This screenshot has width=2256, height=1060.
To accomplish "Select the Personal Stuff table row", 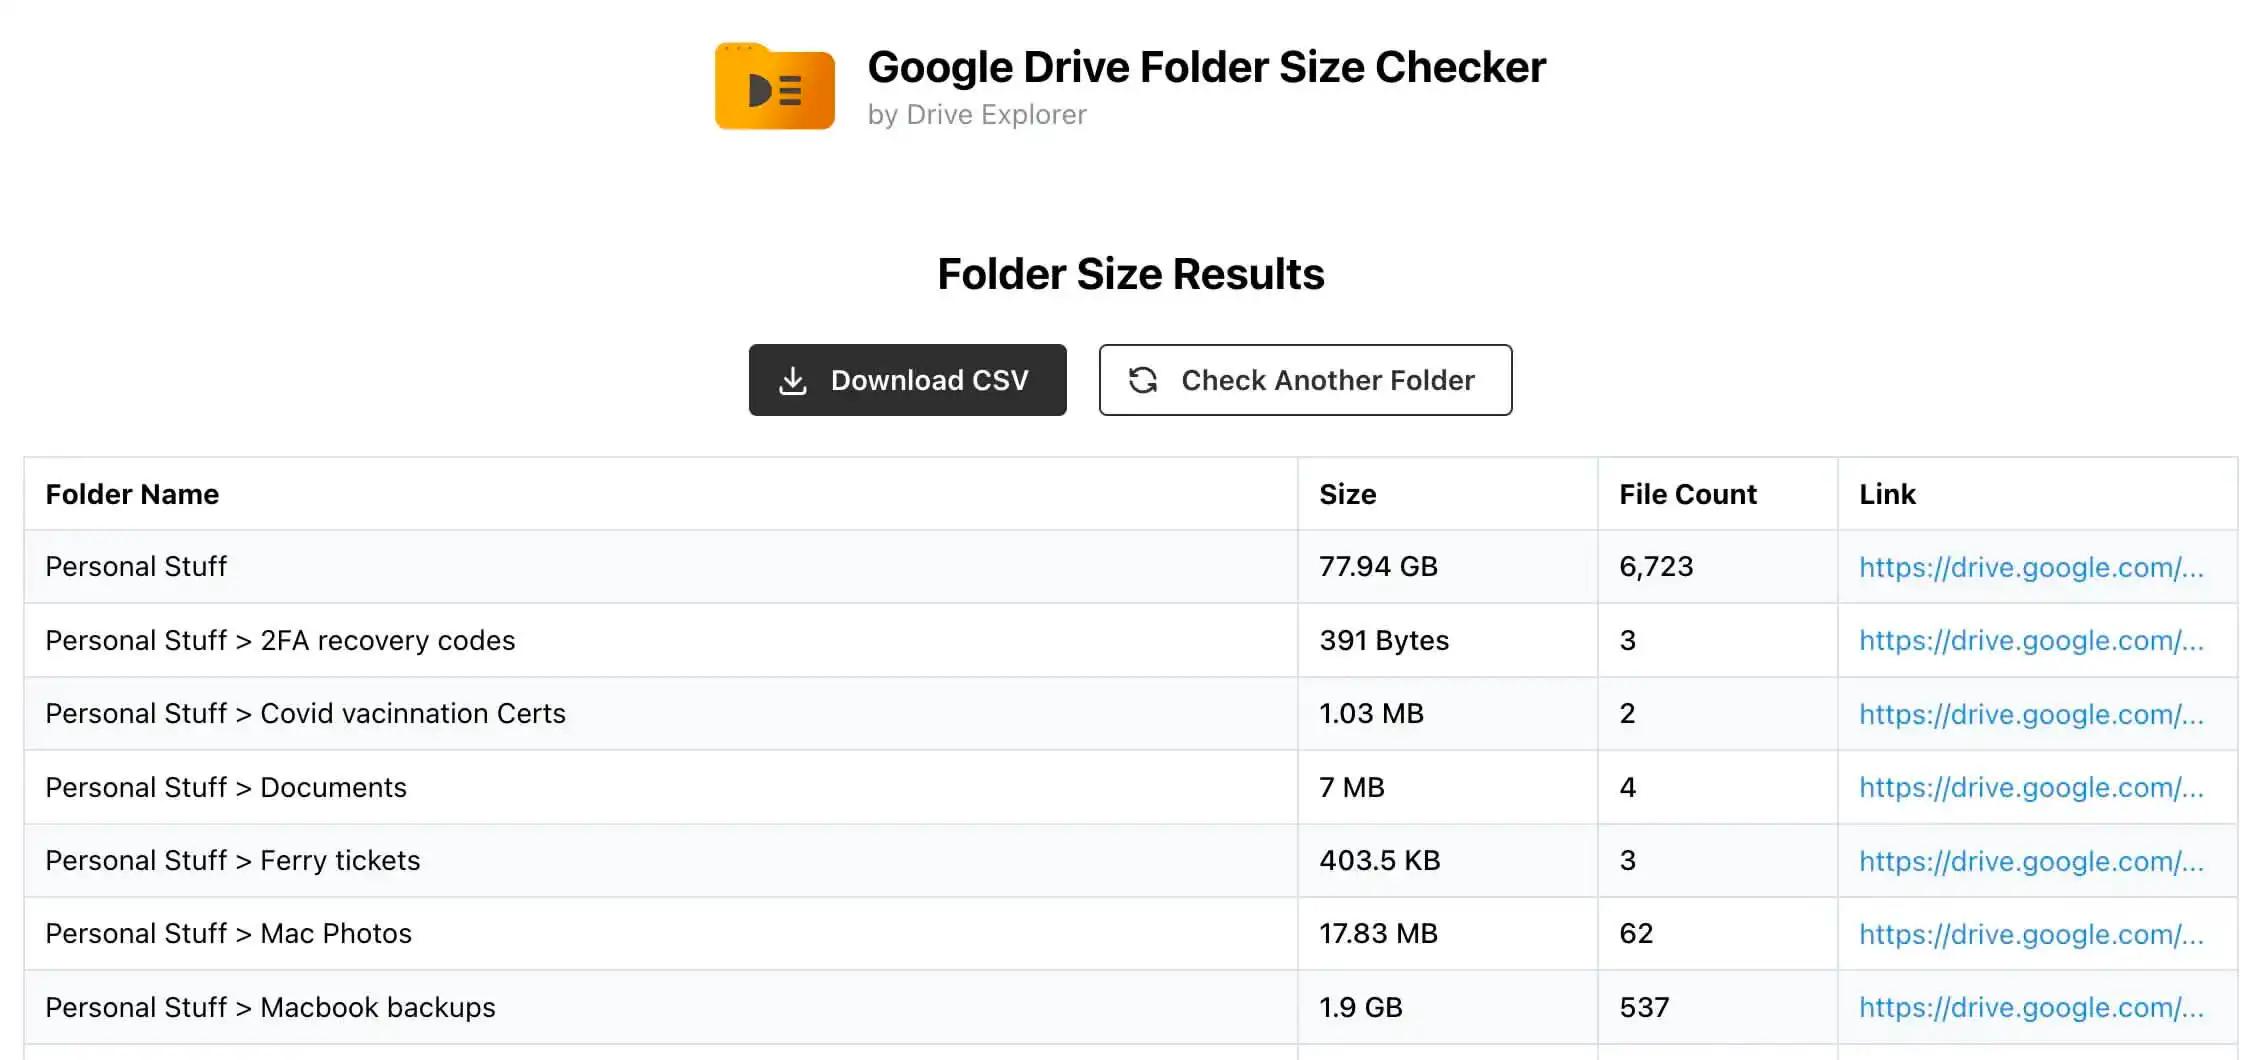I will (x=660, y=567).
